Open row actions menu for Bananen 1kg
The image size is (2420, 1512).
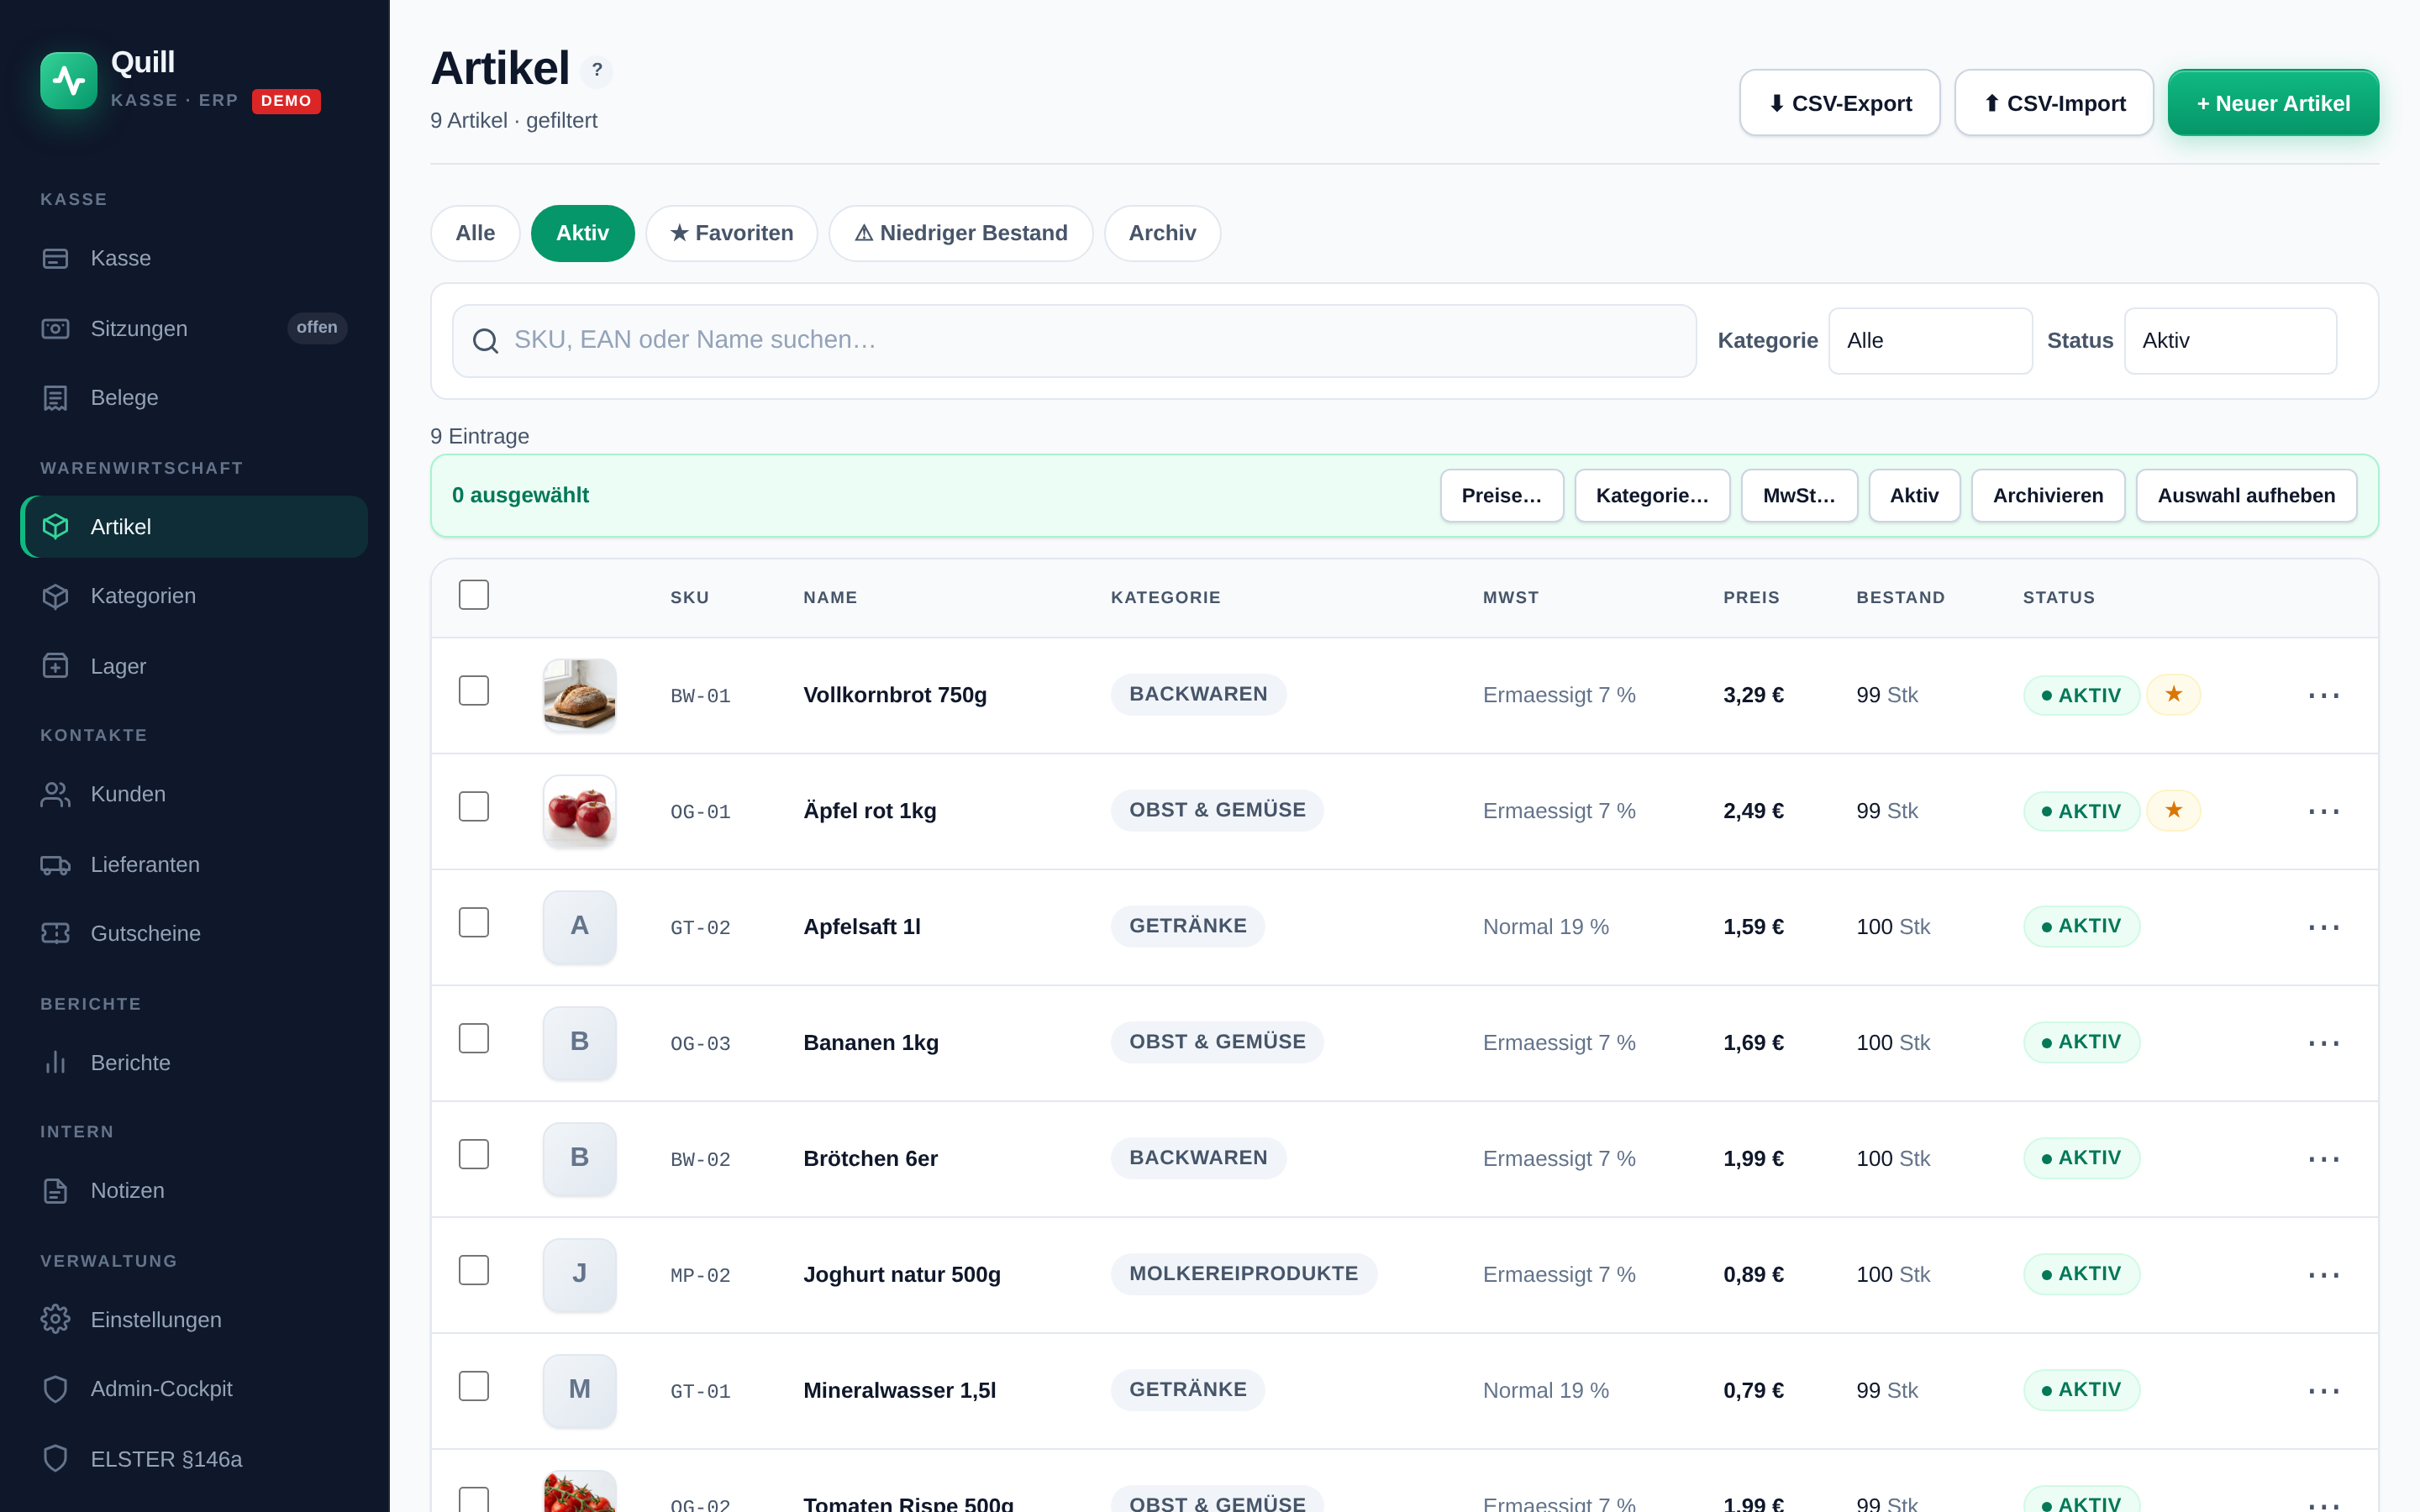tap(2324, 1043)
